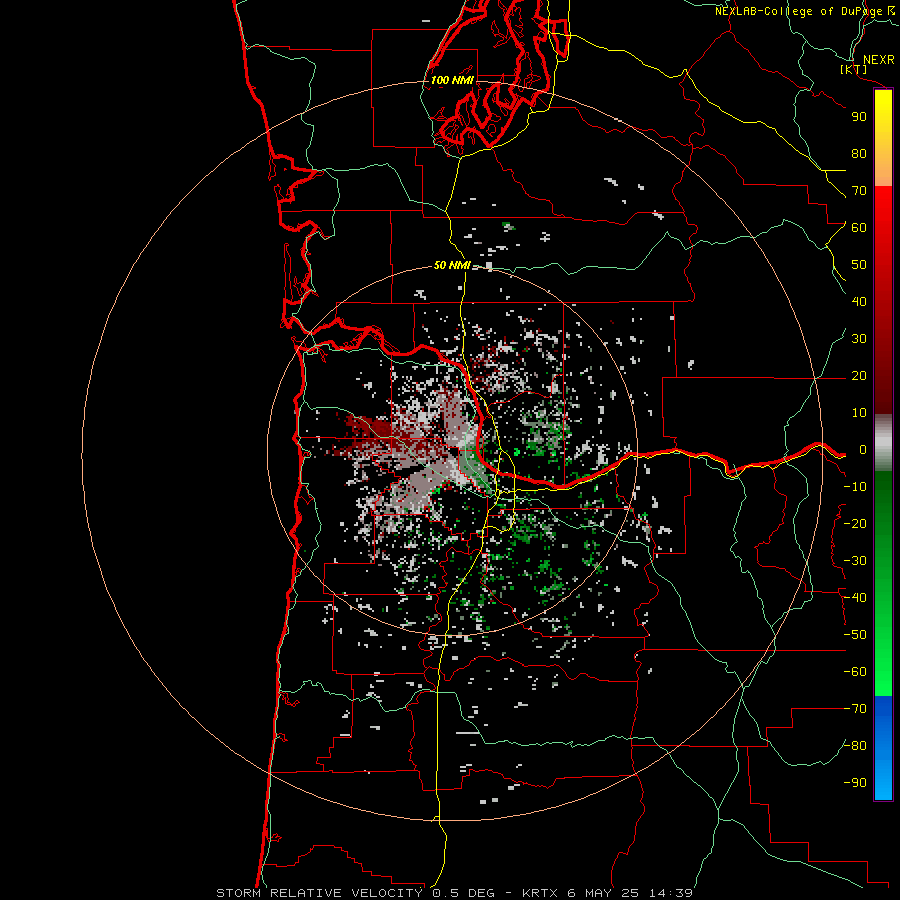Screen dimensions: 900x900
Task: Click the positive 20 scale value
Action: pos(859,376)
